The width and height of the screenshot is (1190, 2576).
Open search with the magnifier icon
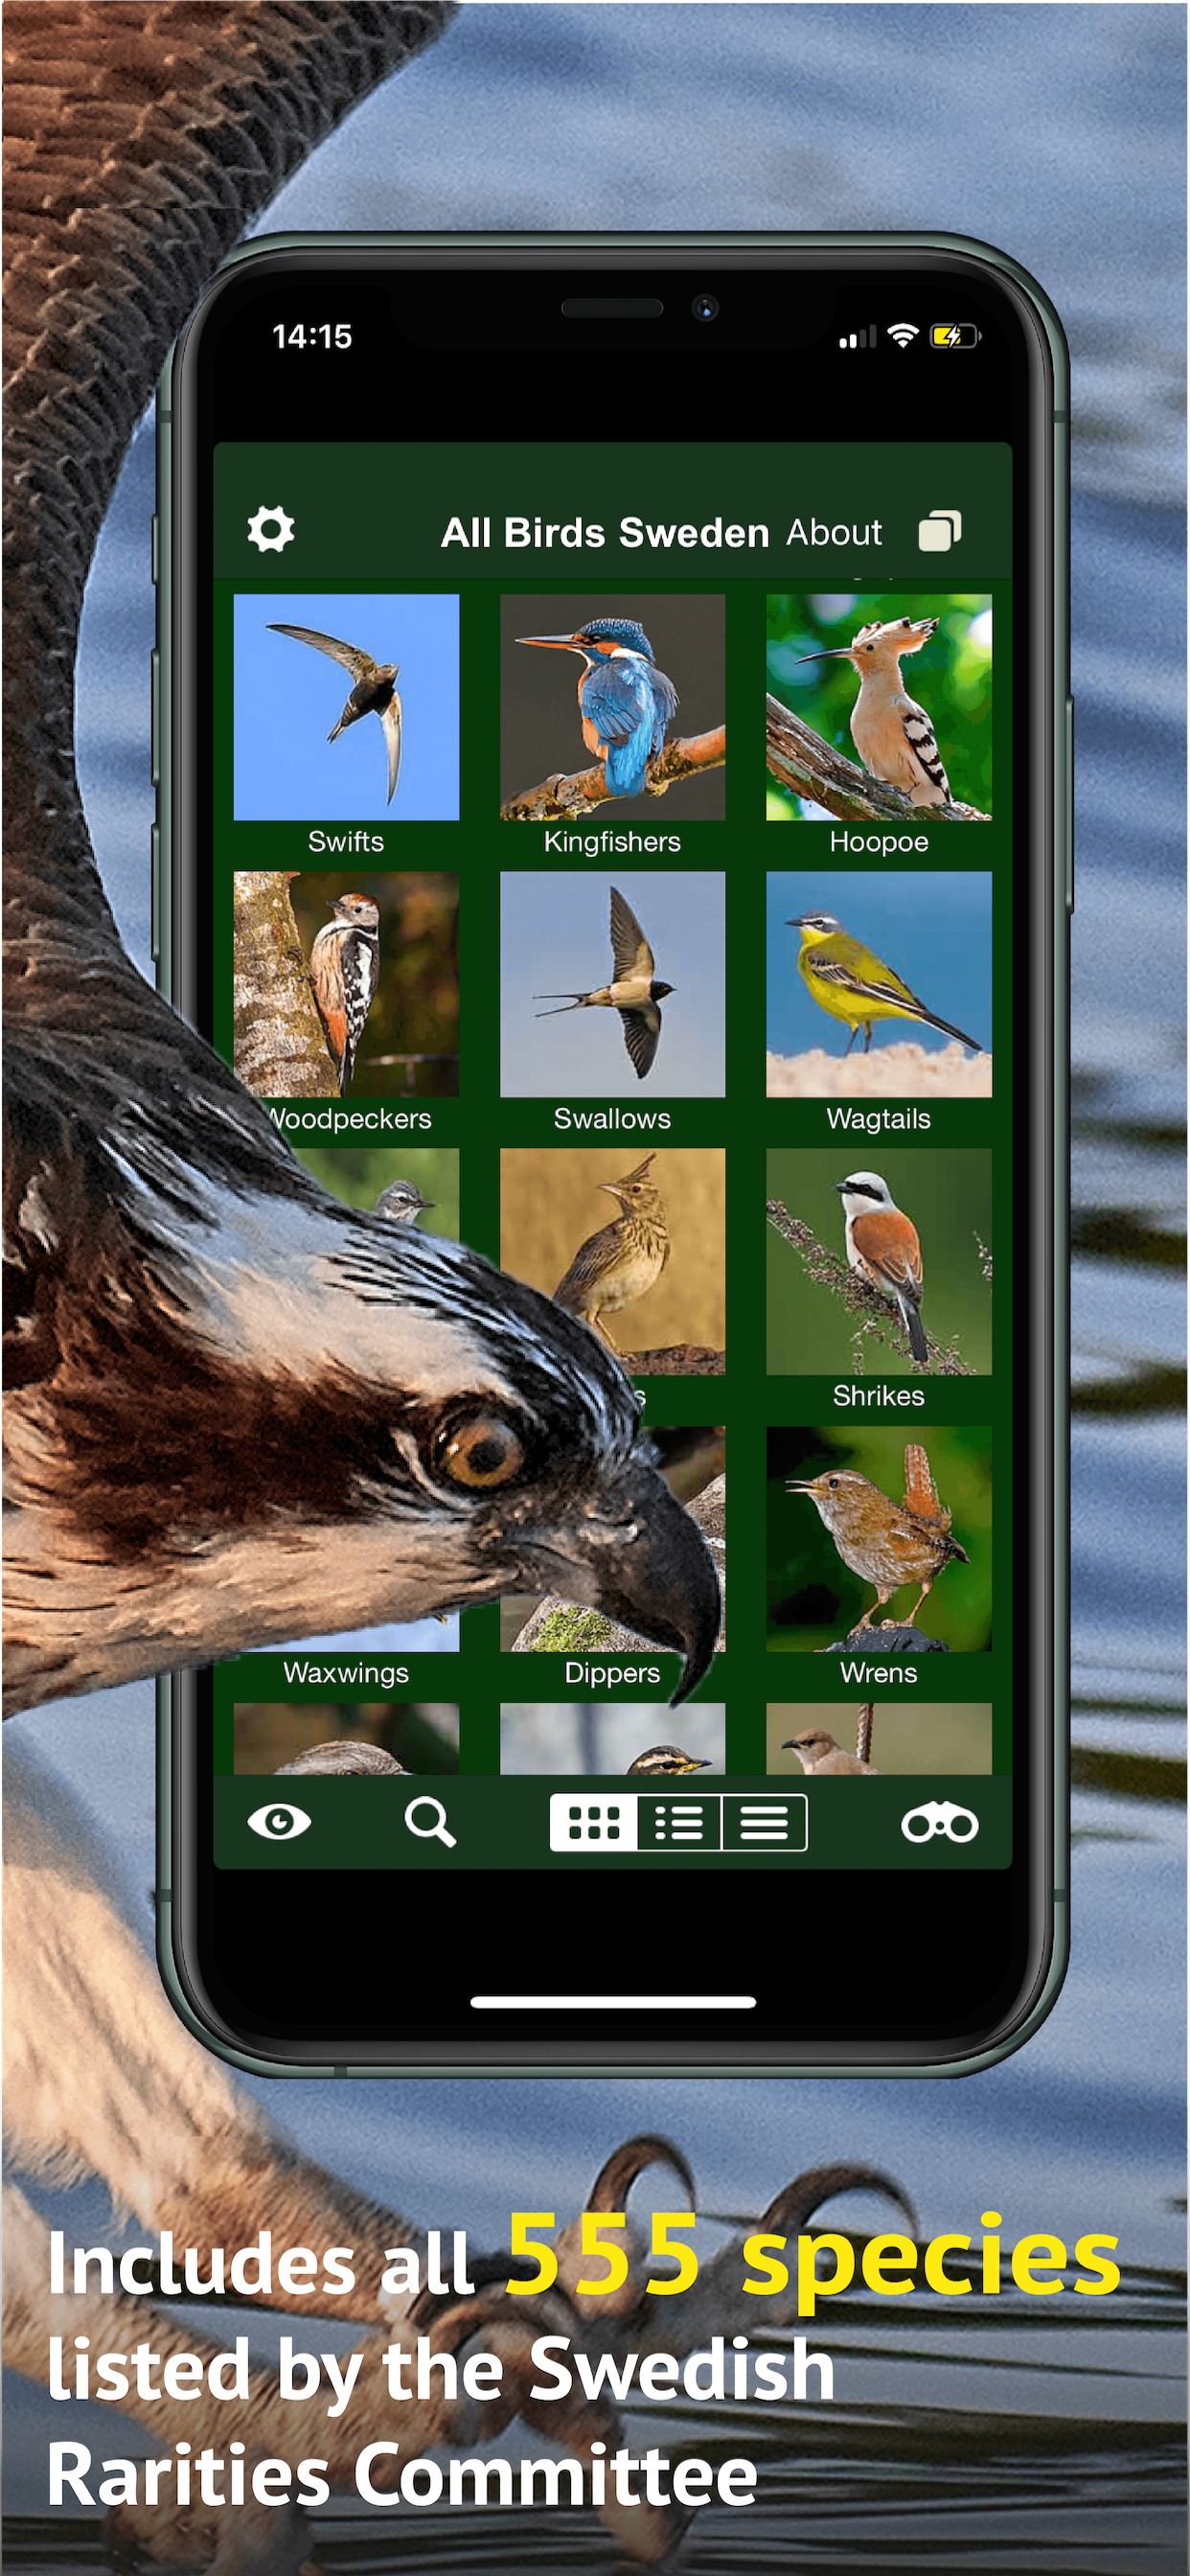[430, 1822]
